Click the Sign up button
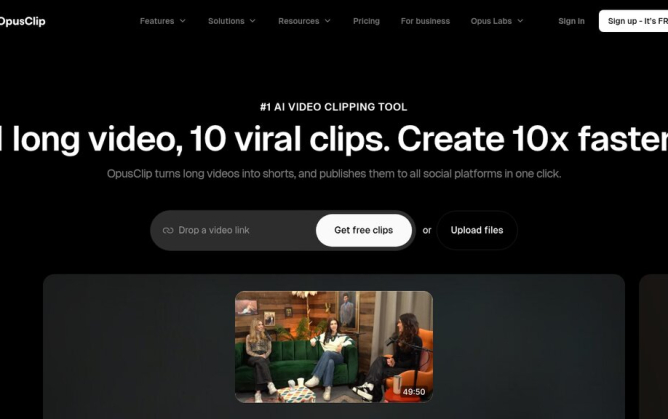 (633, 21)
